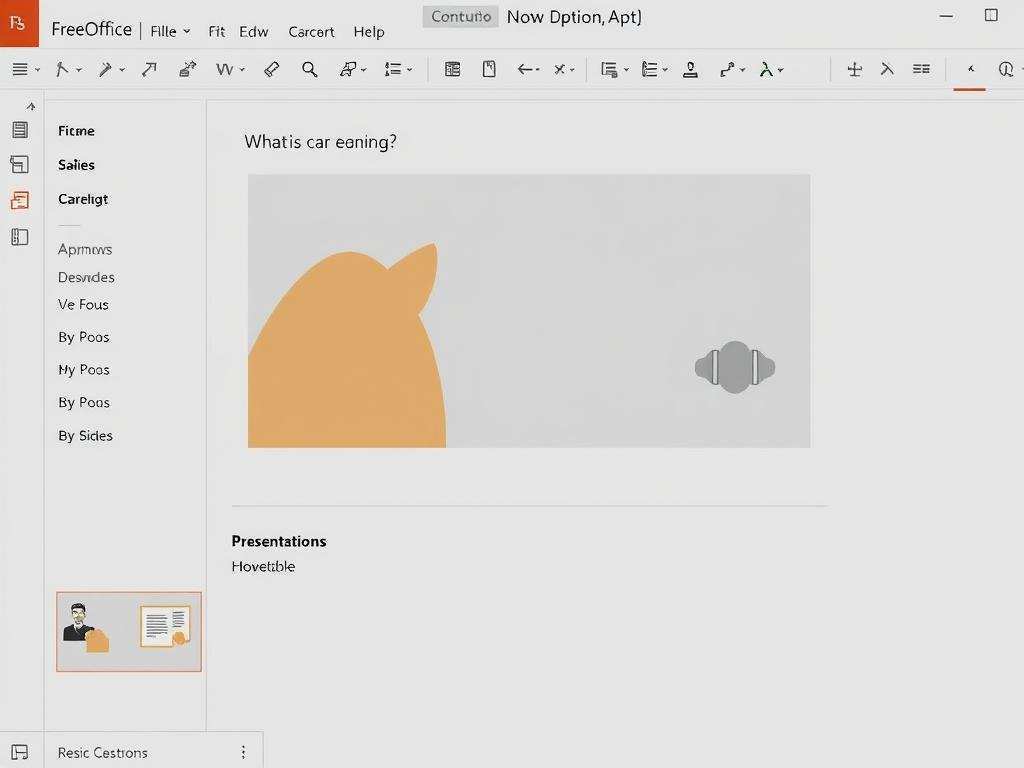
Task: Open the zoom magnifier tool
Action: pyautogui.click(x=310, y=69)
